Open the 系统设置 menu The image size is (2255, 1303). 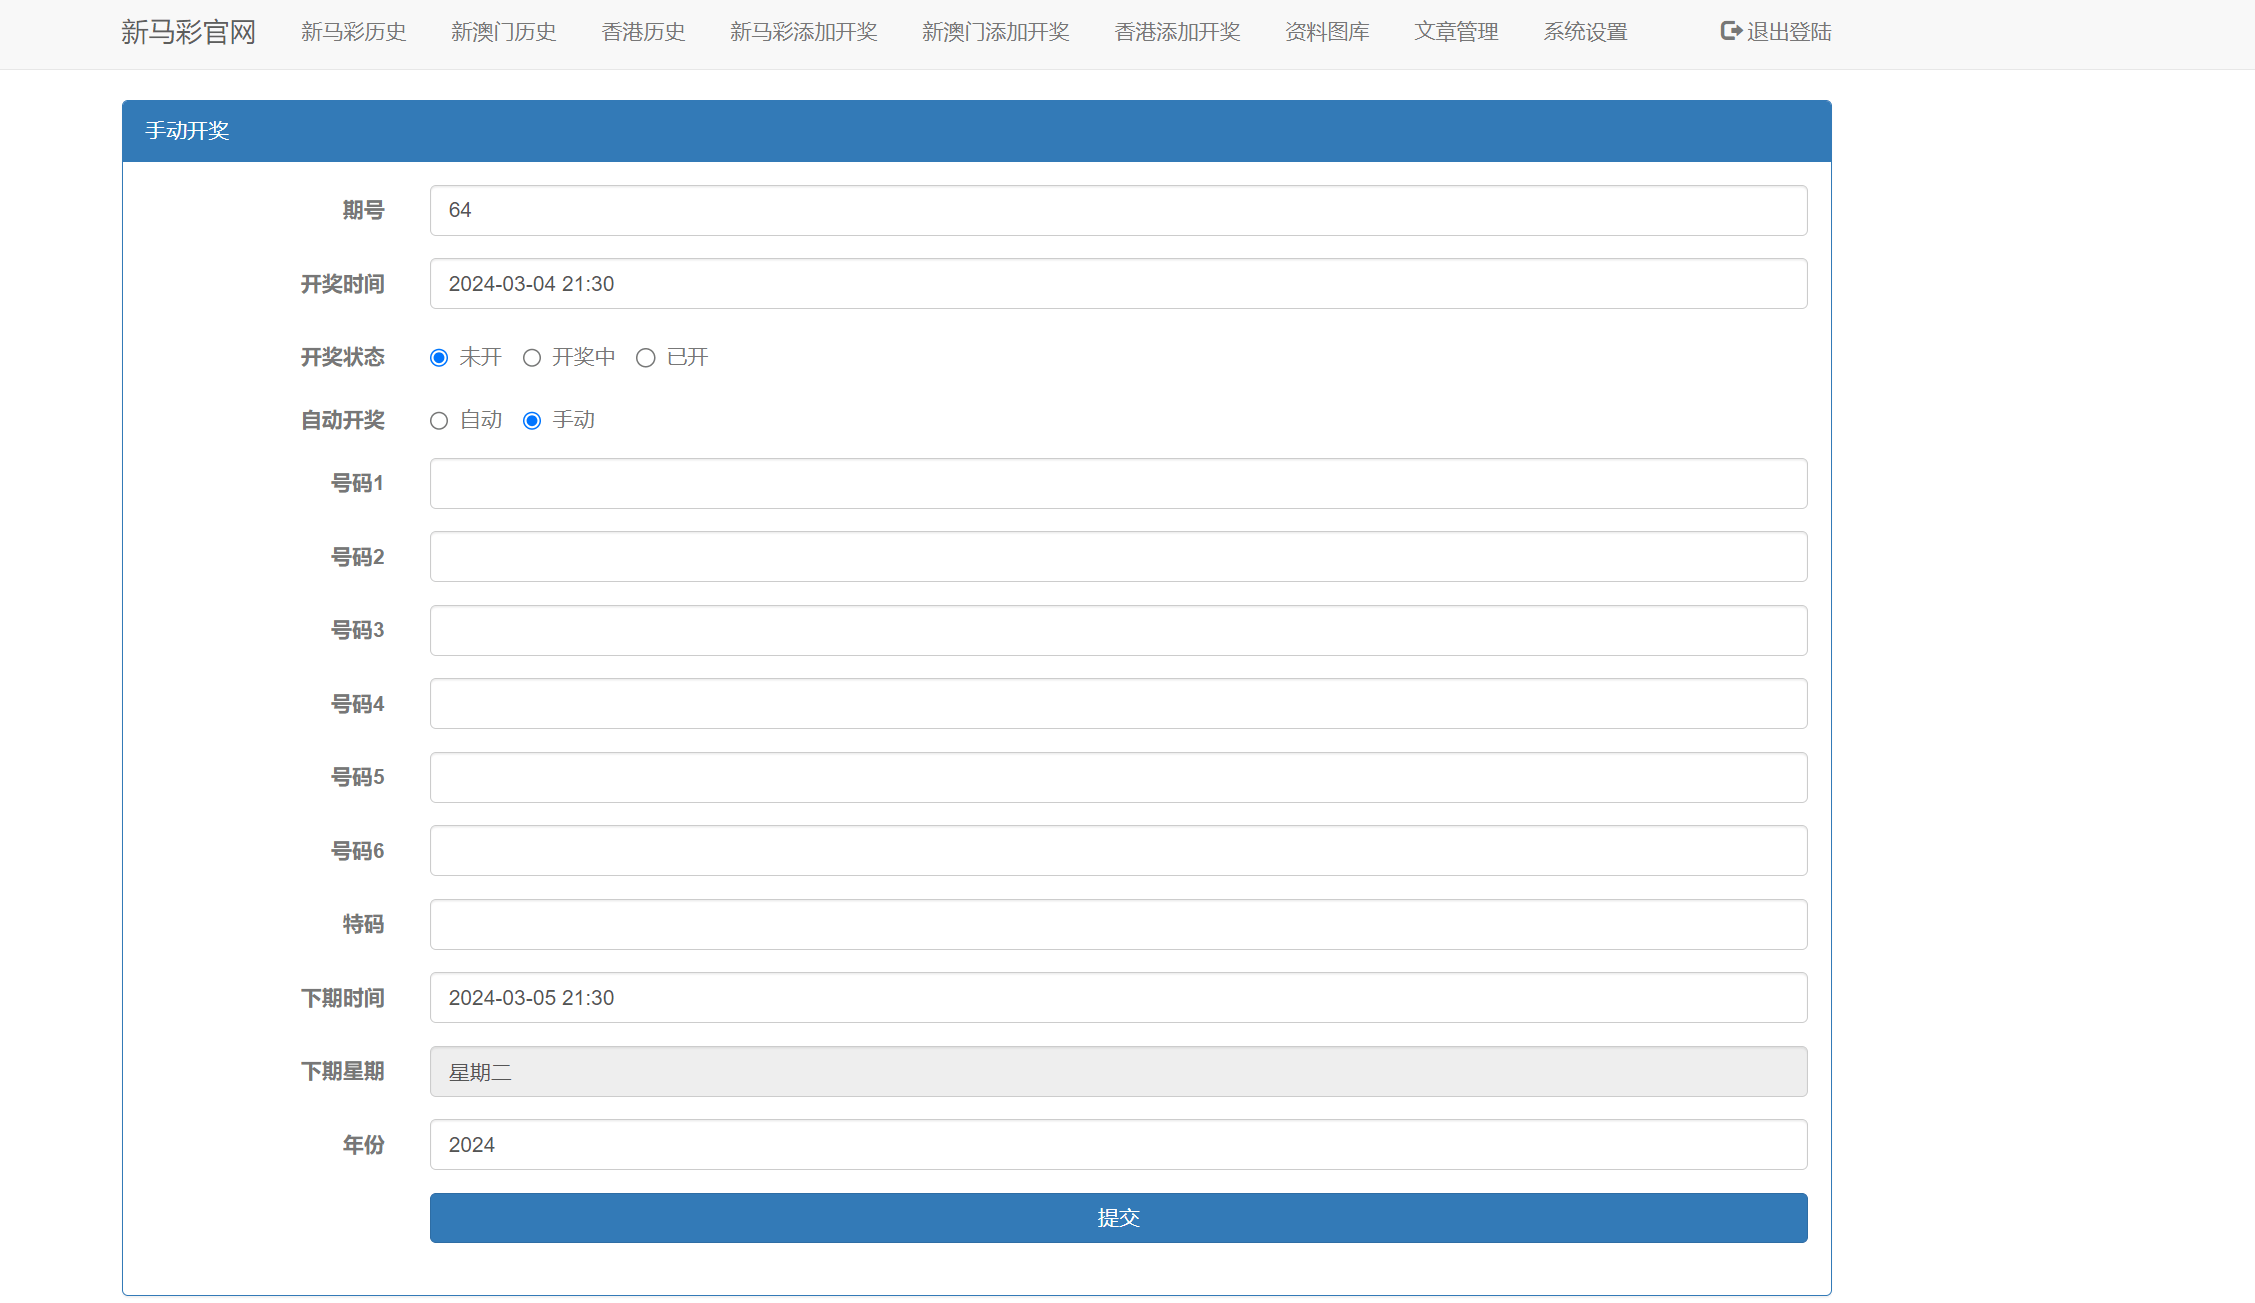[1585, 32]
